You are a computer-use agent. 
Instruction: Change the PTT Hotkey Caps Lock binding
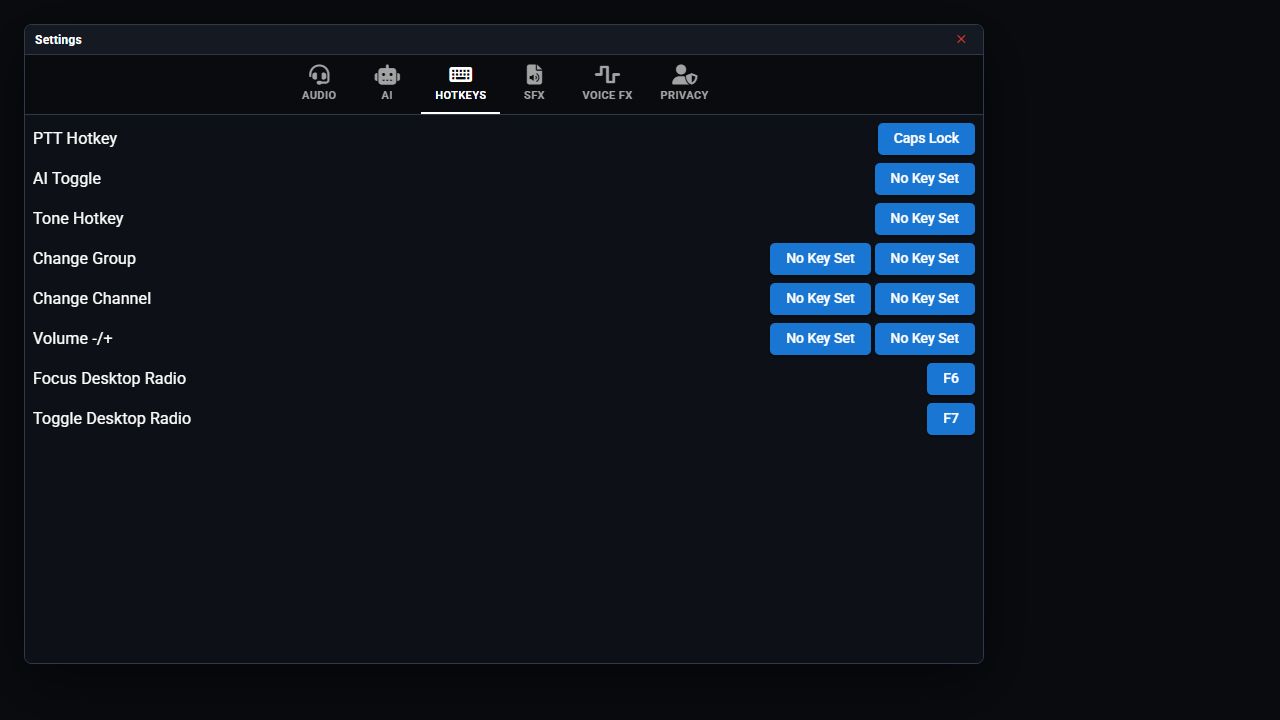click(926, 139)
